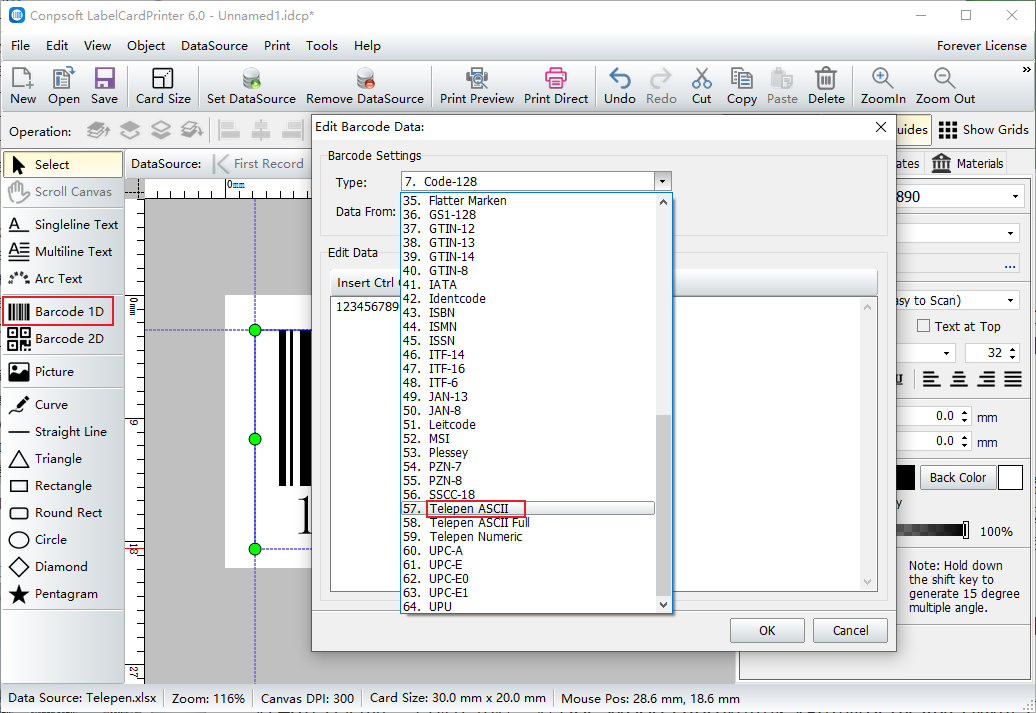Click scroll-up arrow of type list
This screenshot has width=1036, height=713.
(x=663, y=202)
